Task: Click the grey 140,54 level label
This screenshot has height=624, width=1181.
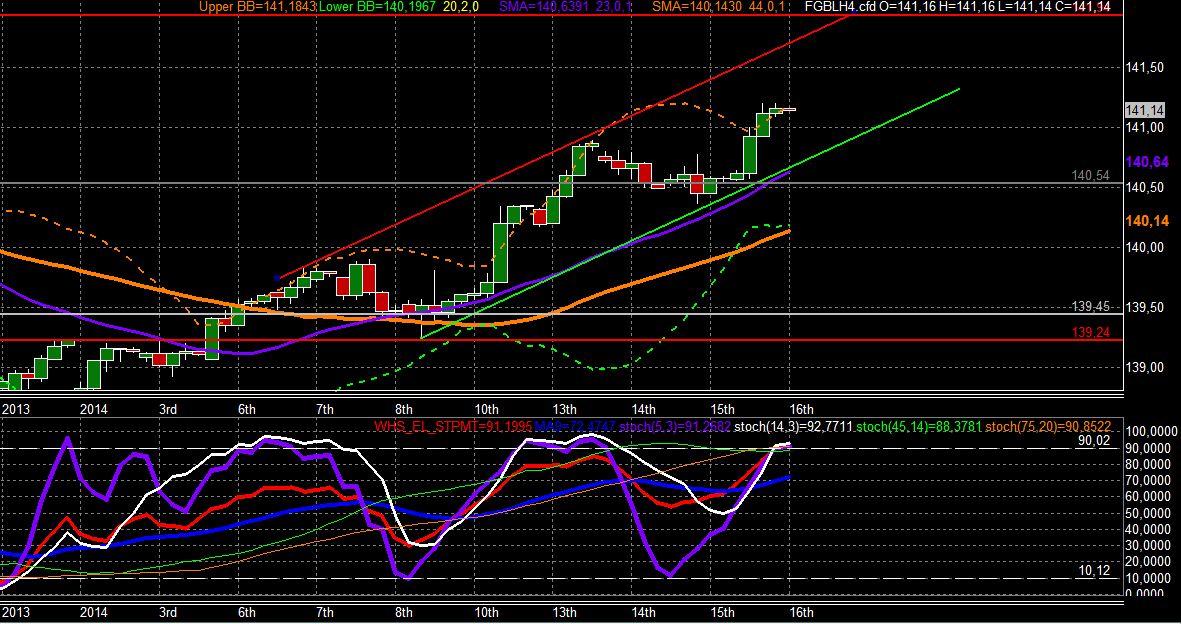Action: (1091, 176)
